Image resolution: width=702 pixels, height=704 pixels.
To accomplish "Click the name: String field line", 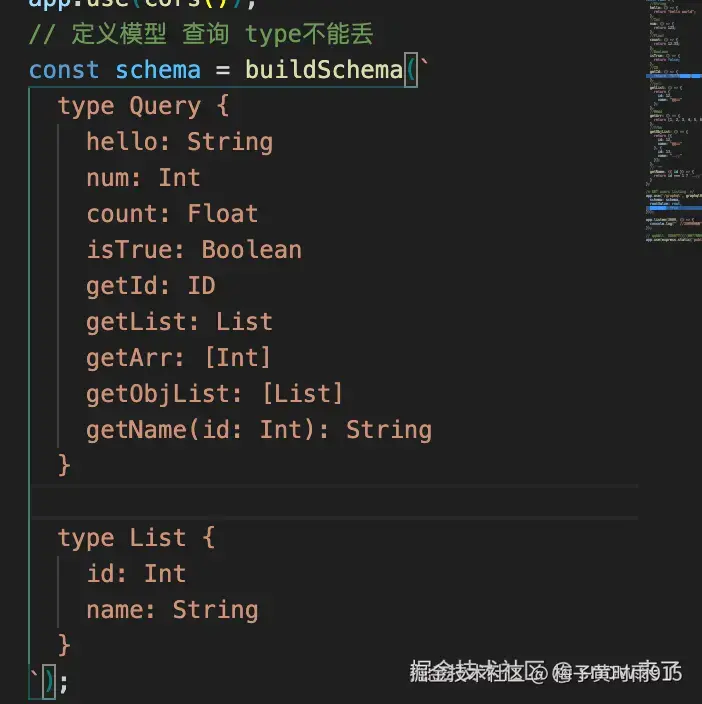I will click(x=172, y=610).
